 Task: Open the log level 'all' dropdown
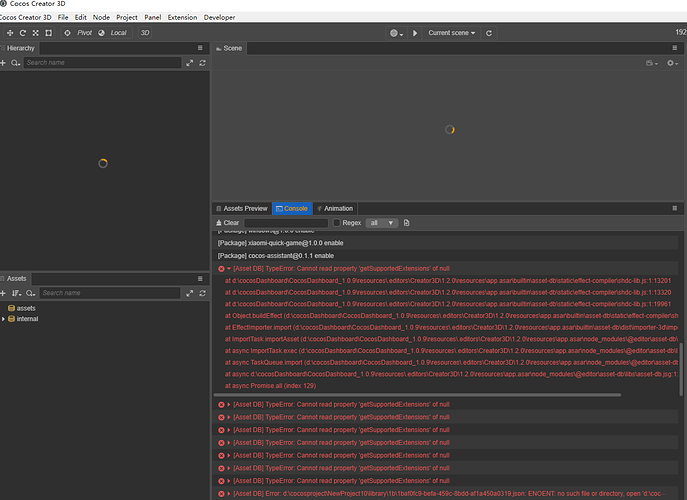[382, 223]
